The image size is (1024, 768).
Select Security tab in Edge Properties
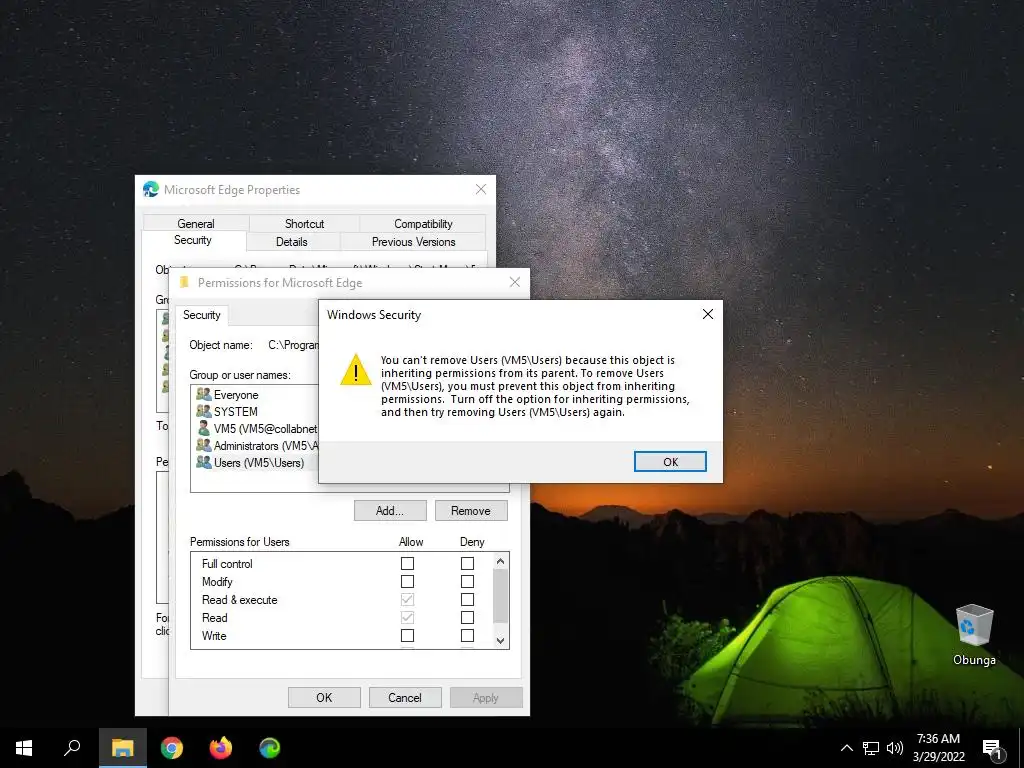(x=193, y=240)
